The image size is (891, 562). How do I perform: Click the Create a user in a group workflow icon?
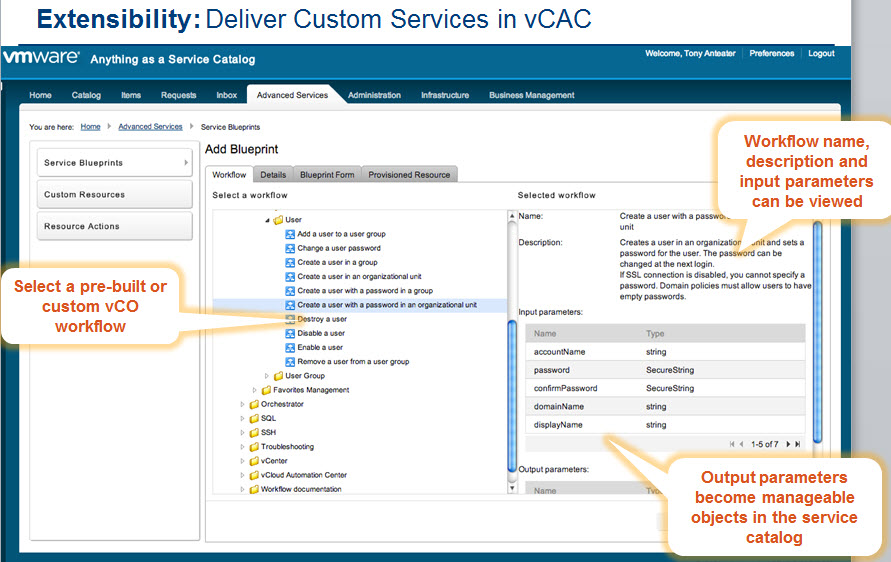click(x=290, y=263)
